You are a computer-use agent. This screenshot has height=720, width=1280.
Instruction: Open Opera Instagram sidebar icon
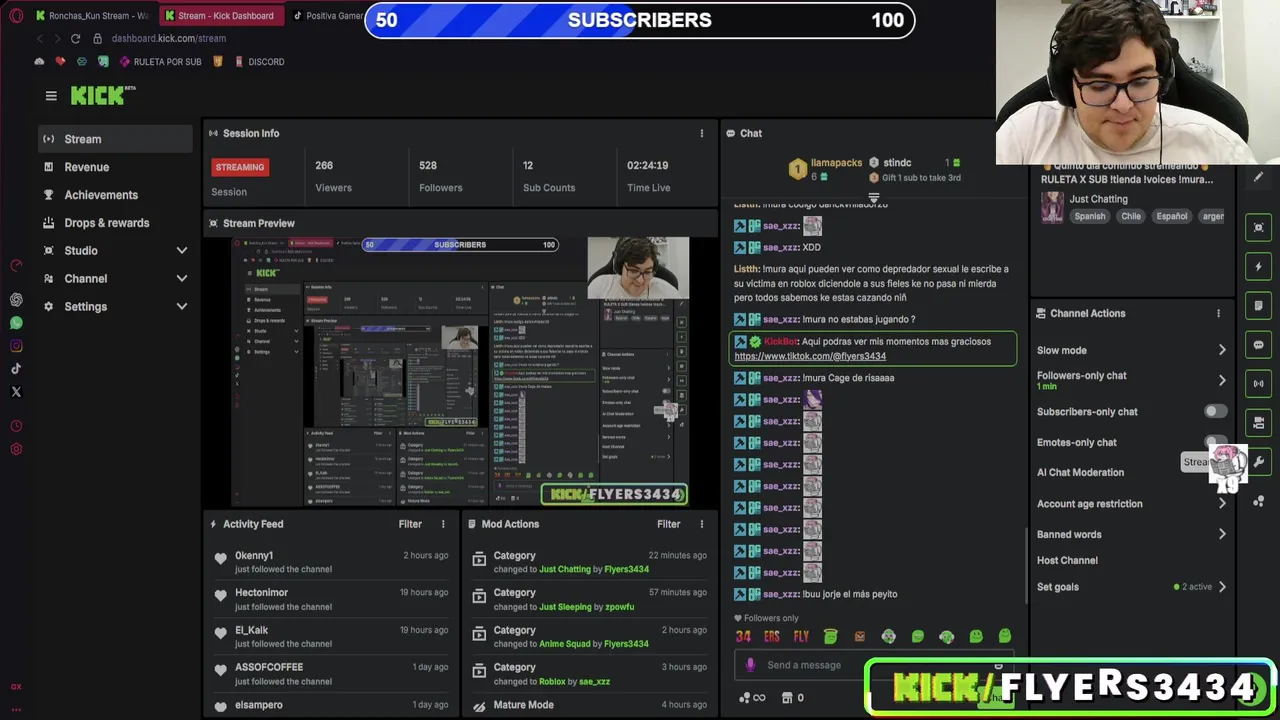point(16,346)
